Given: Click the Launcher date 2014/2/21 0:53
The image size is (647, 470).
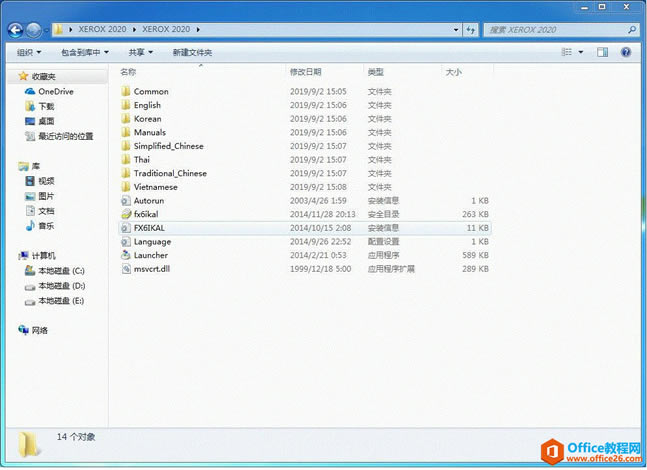Looking at the screenshot, I should 318,255.
